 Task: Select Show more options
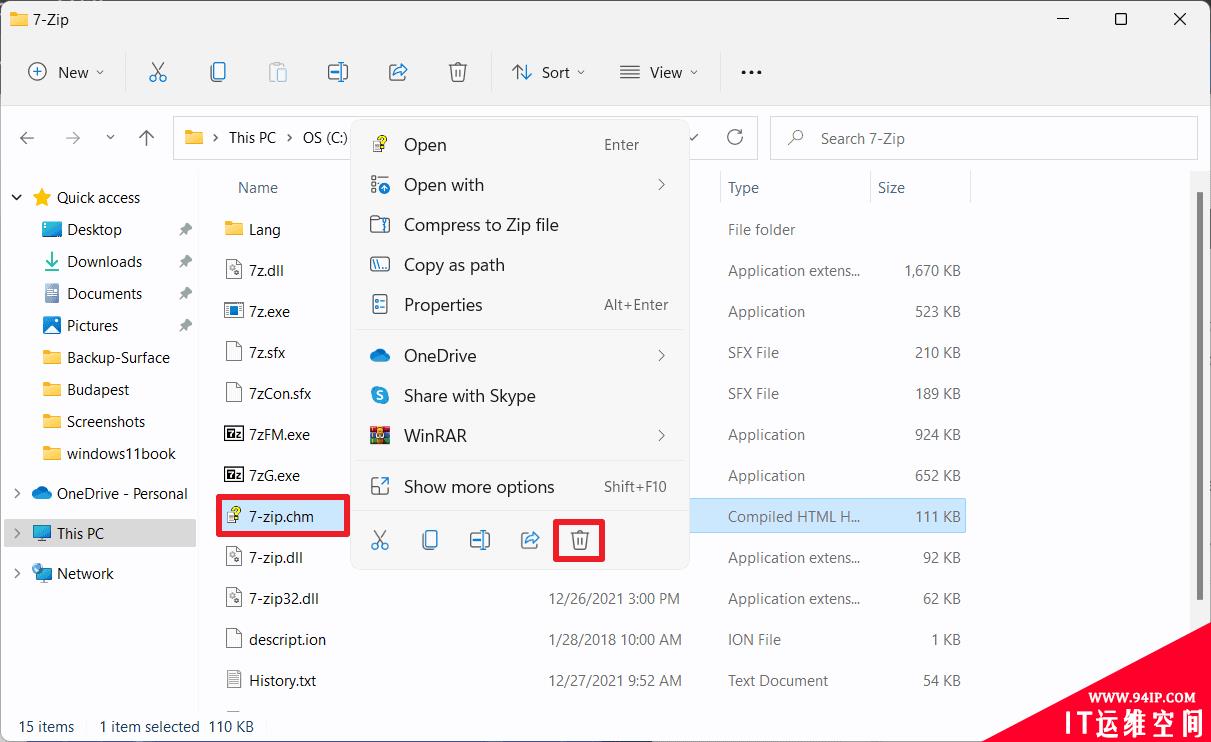tap(520, 487)
